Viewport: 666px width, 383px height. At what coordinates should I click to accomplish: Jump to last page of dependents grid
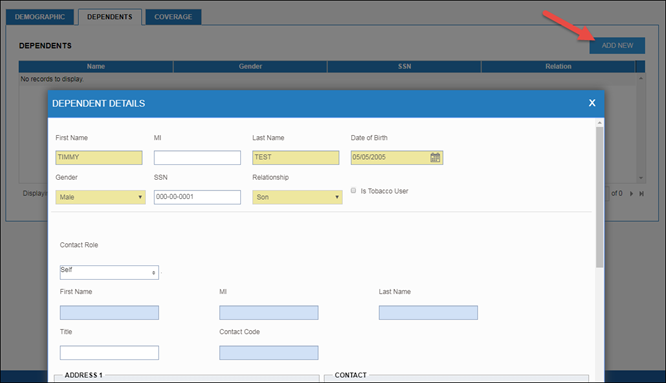click(641, 194)
